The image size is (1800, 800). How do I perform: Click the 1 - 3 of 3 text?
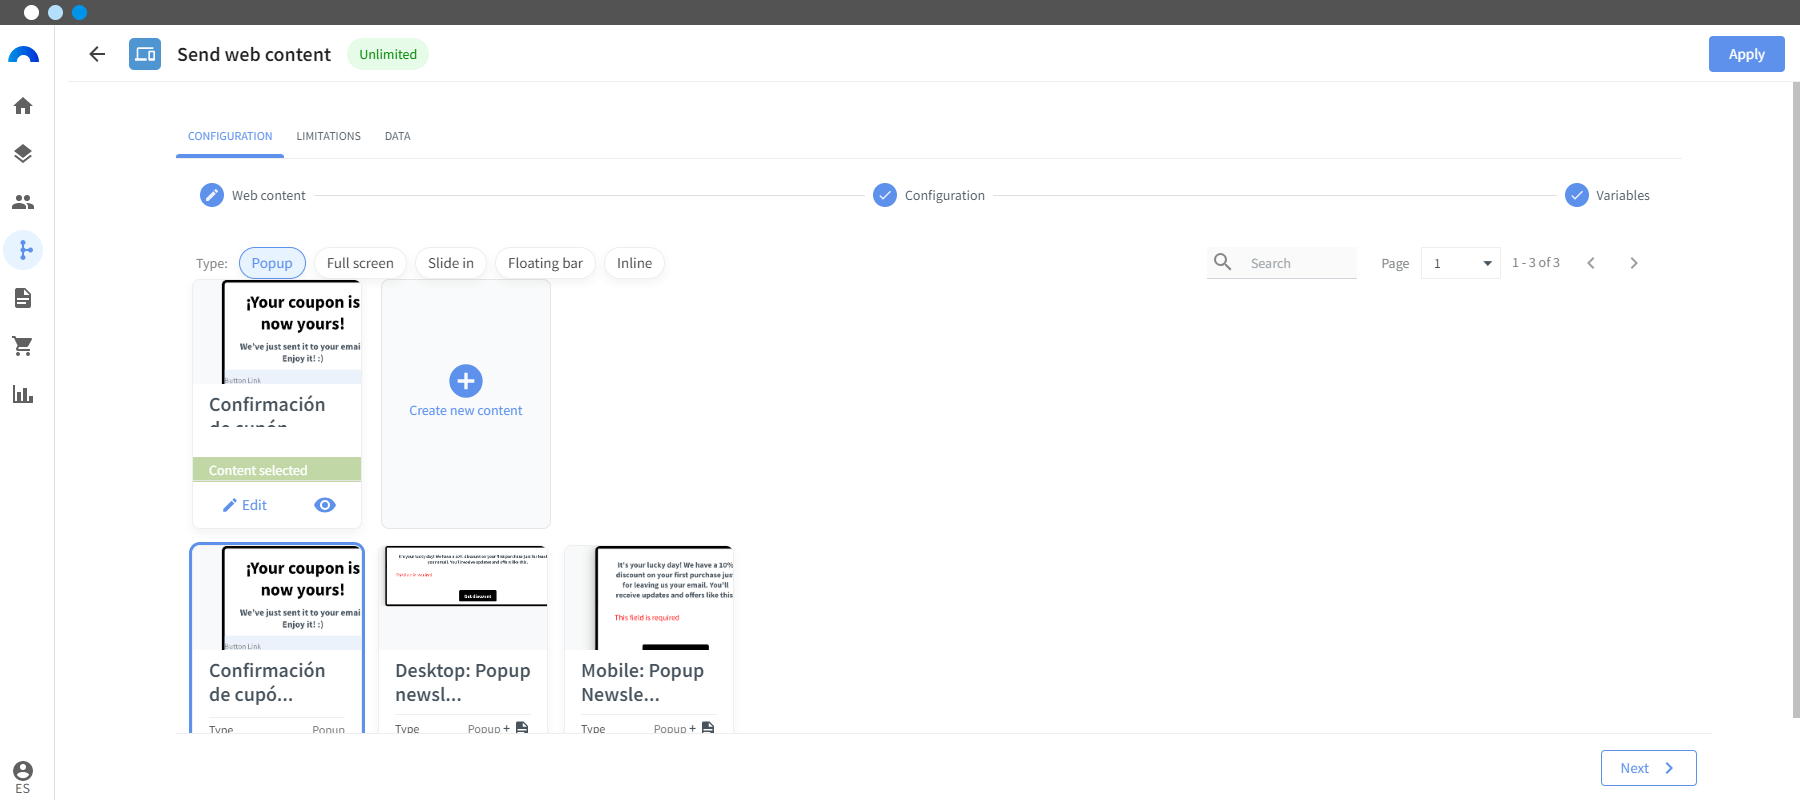pyautogui.click(x=1536, y=262)
